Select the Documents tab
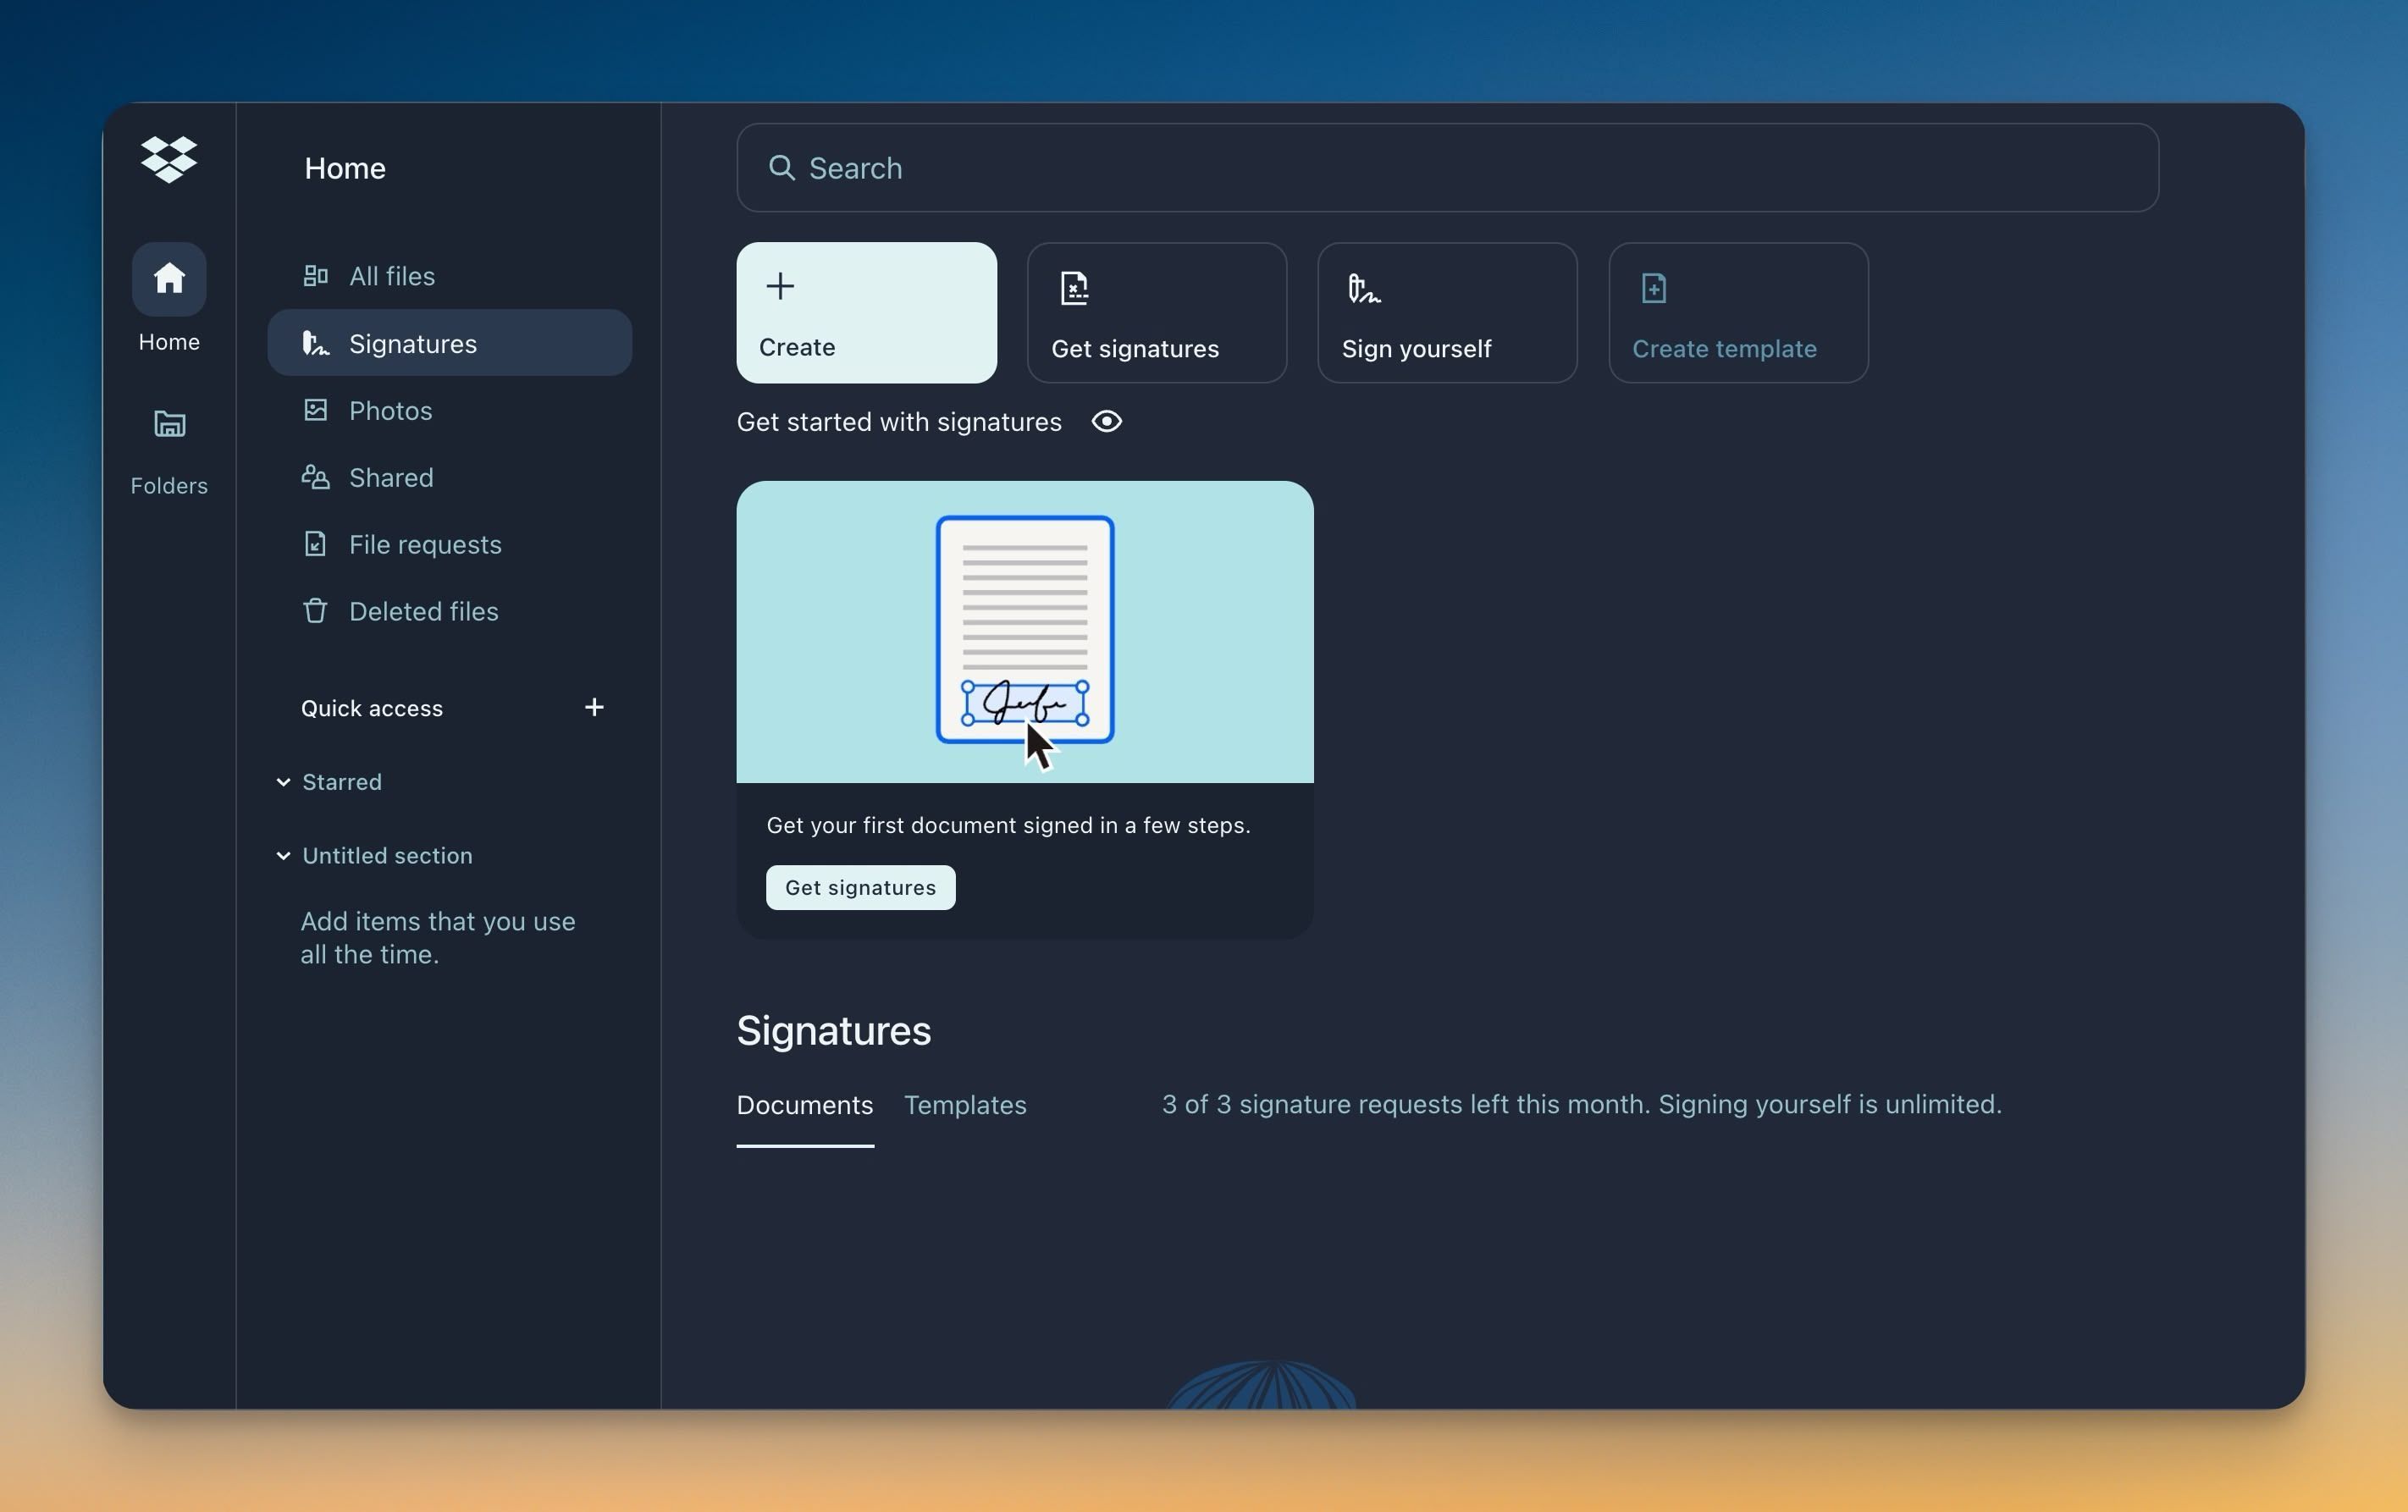2408x1512 pixels. (804, 1105)
